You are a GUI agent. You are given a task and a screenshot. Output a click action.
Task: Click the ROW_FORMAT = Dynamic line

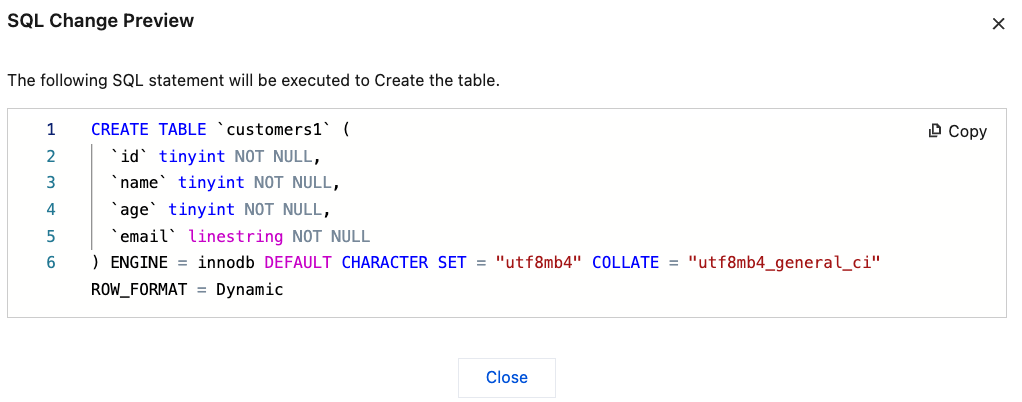point(187,290)
